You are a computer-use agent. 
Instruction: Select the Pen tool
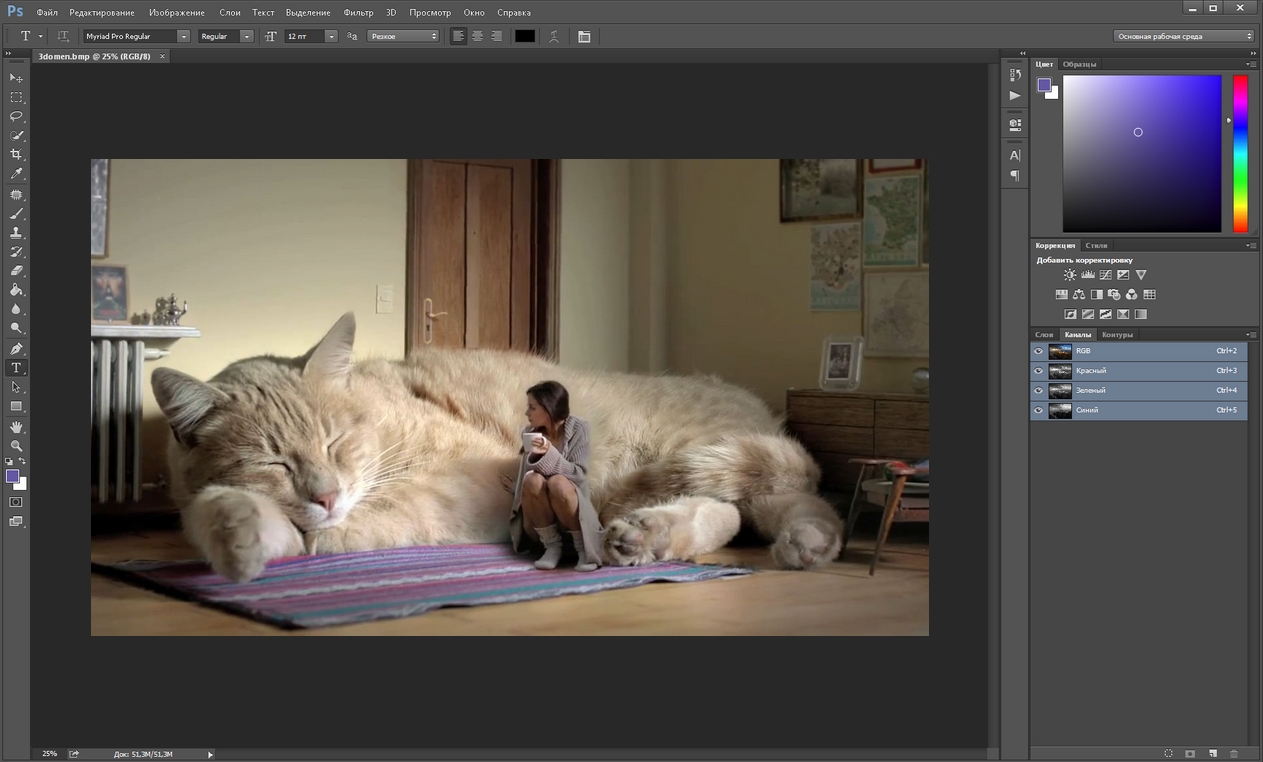[16, 349]
